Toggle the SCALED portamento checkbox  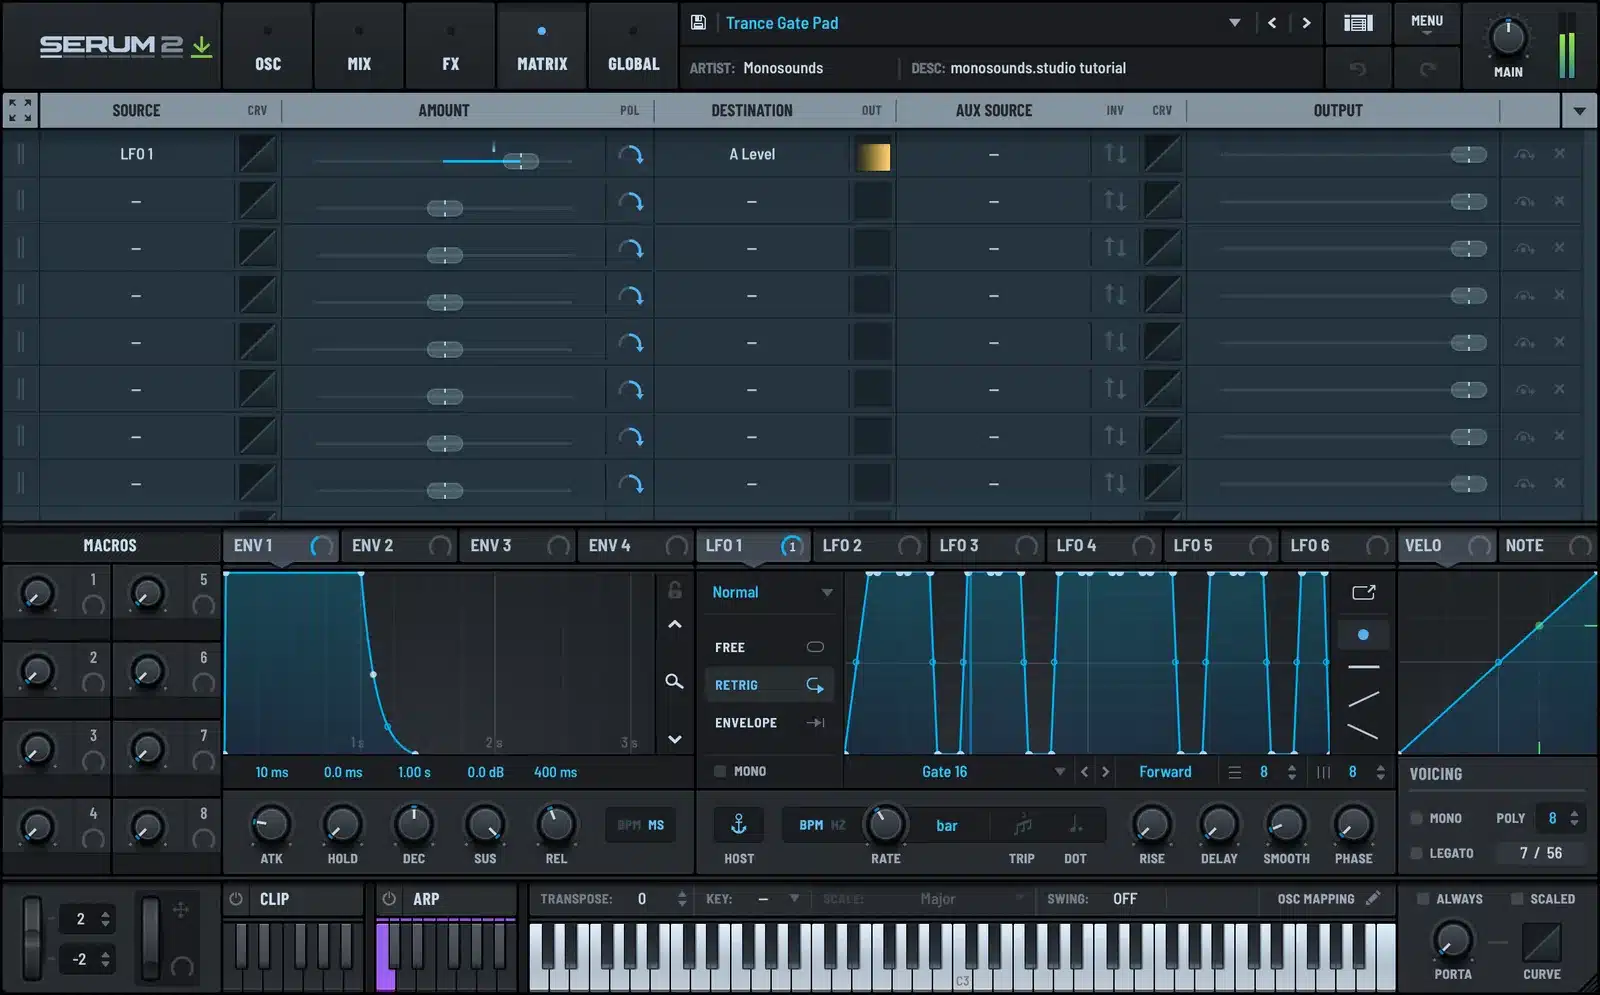point(1517,899)
